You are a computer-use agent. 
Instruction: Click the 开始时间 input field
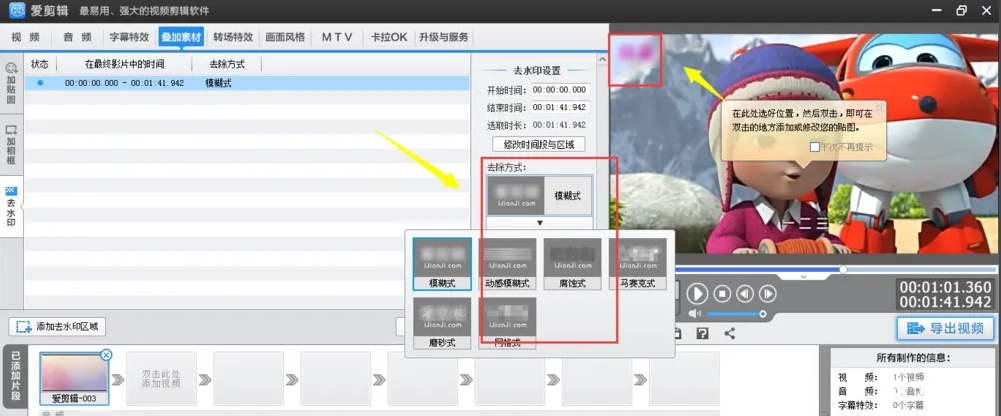[x=561, y=90]
